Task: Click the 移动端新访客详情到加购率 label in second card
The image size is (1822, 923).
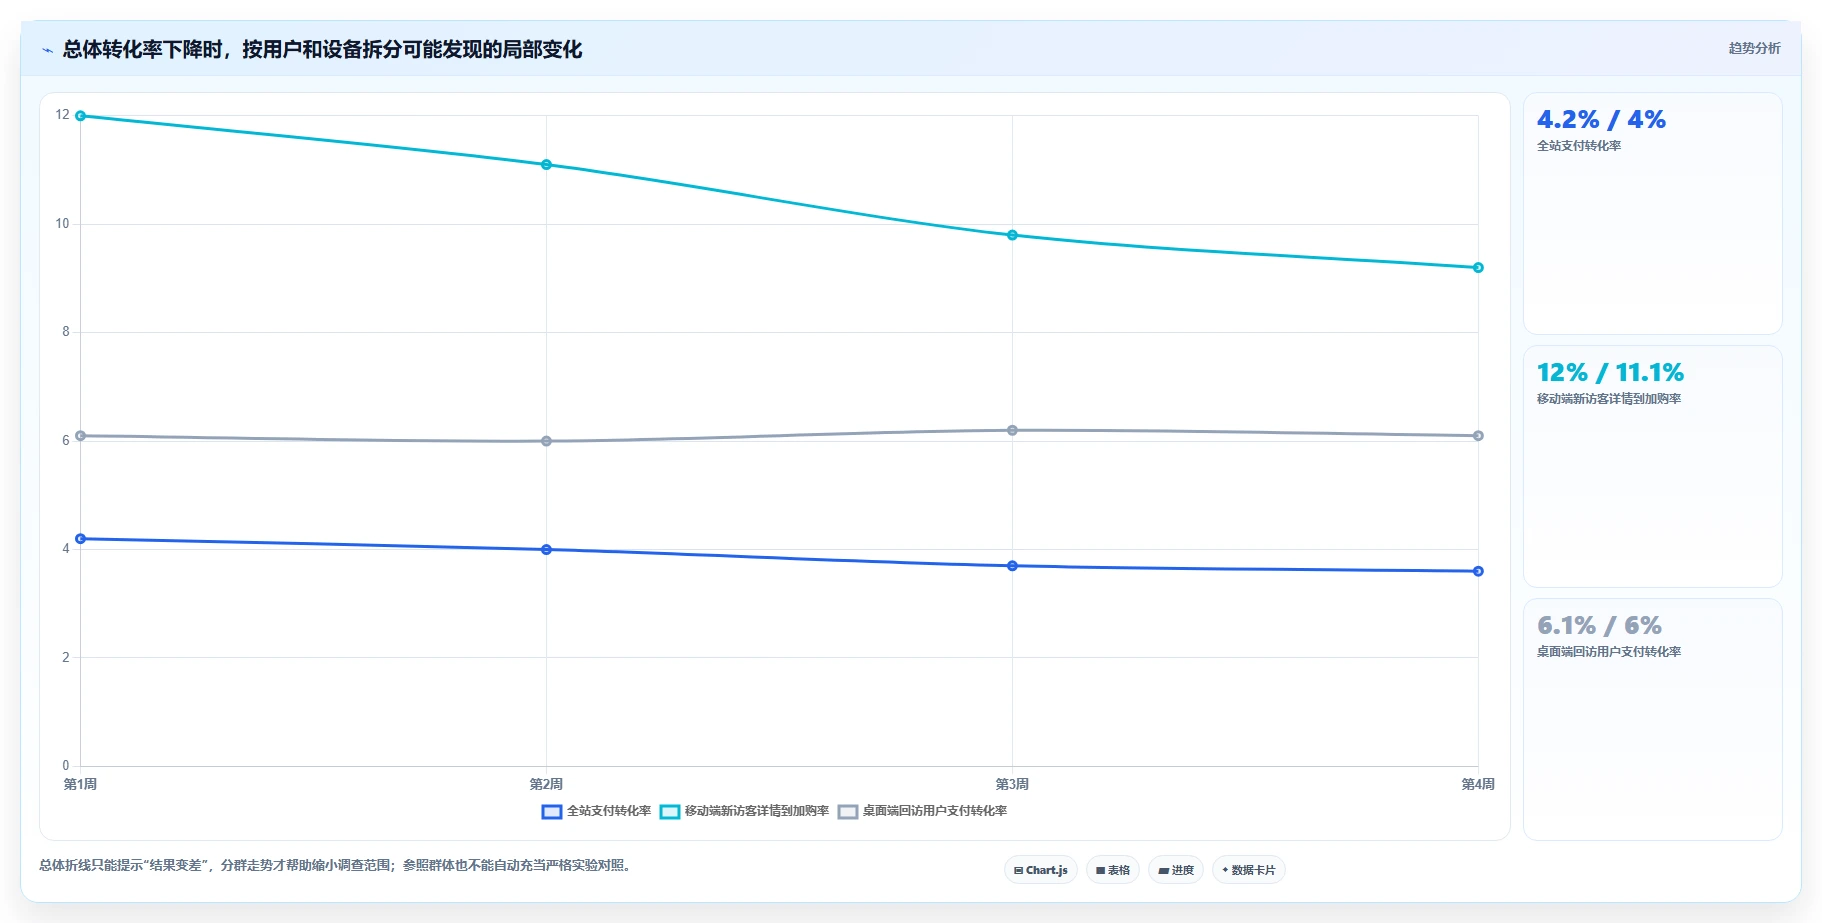Action: point(1609,399)
